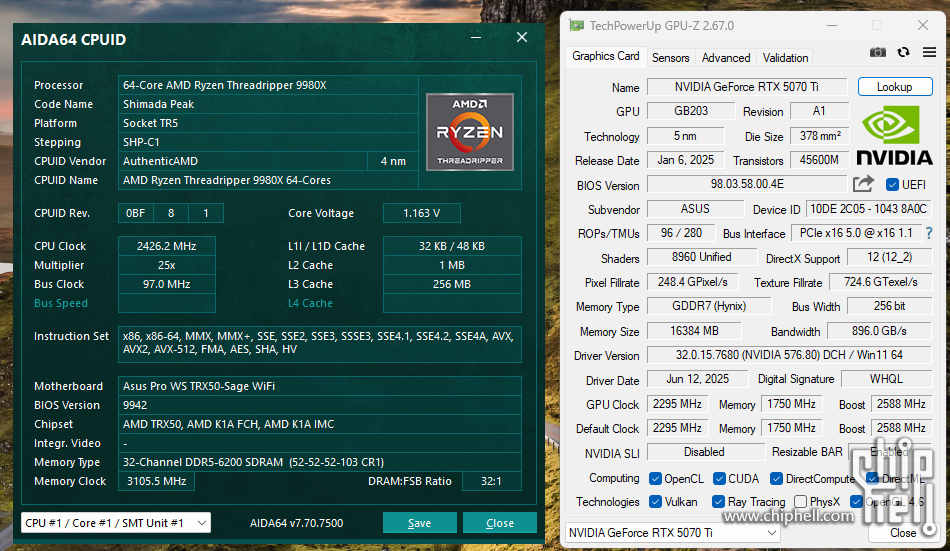Click the NVIDIA SLI Disabled field
Screen dimensions: 950x551
click(704, 452)
